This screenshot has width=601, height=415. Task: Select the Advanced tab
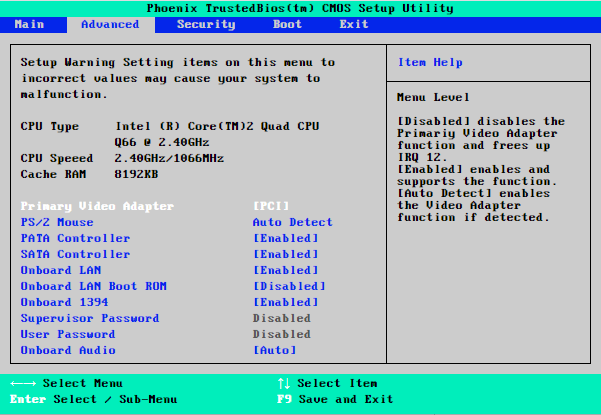click(x=110, y=25)
